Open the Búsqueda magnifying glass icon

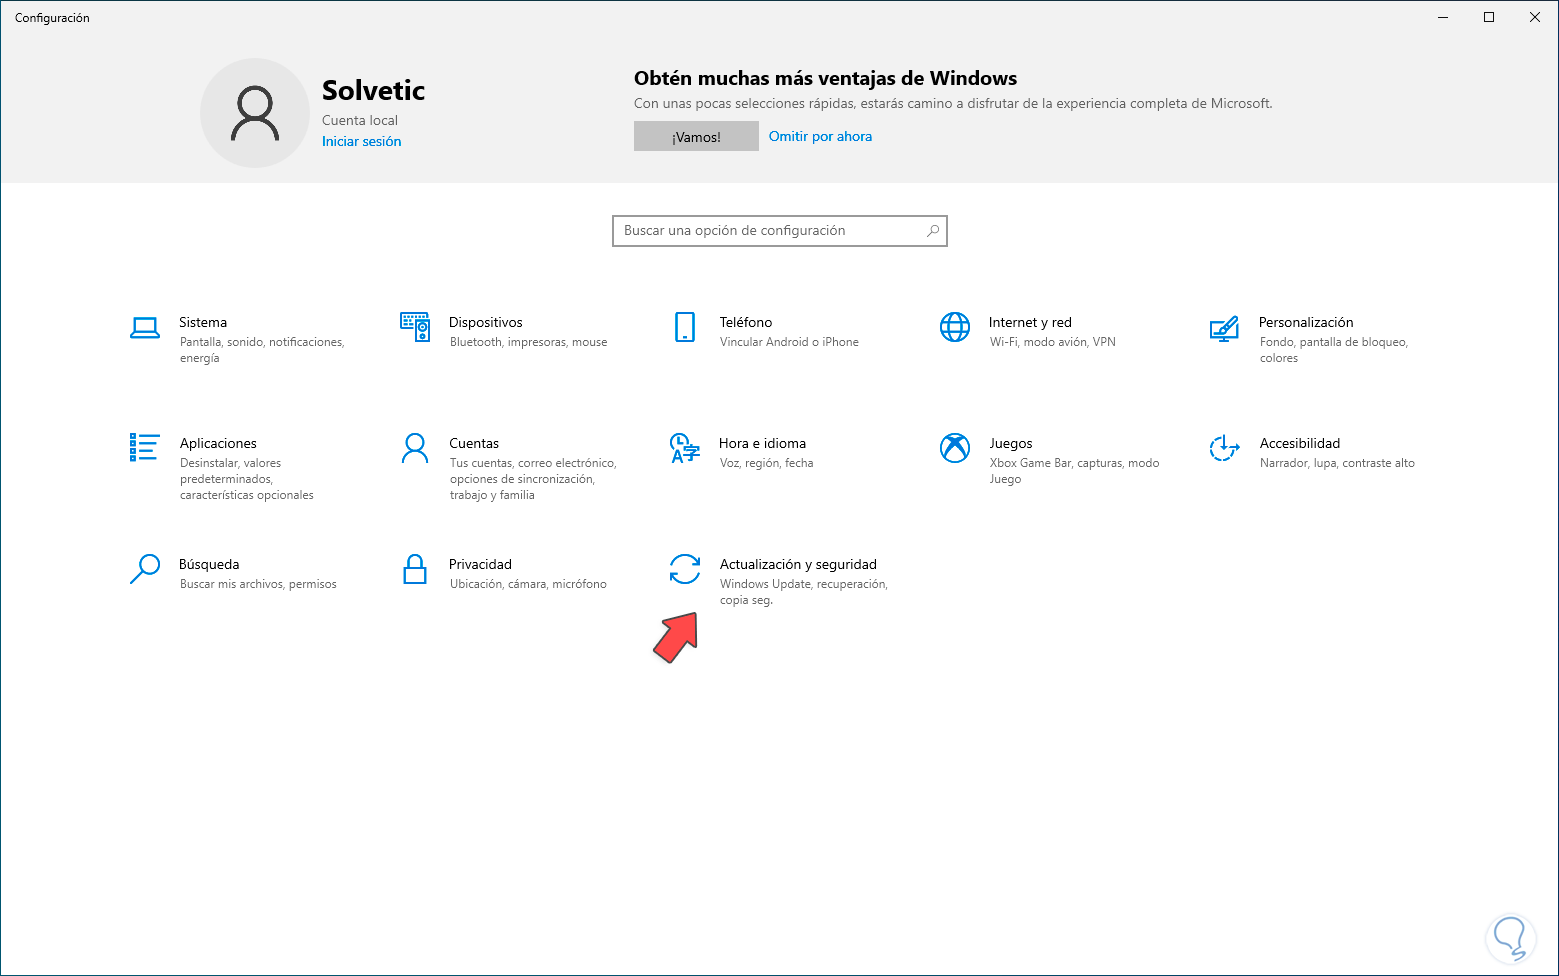[145, 569]
